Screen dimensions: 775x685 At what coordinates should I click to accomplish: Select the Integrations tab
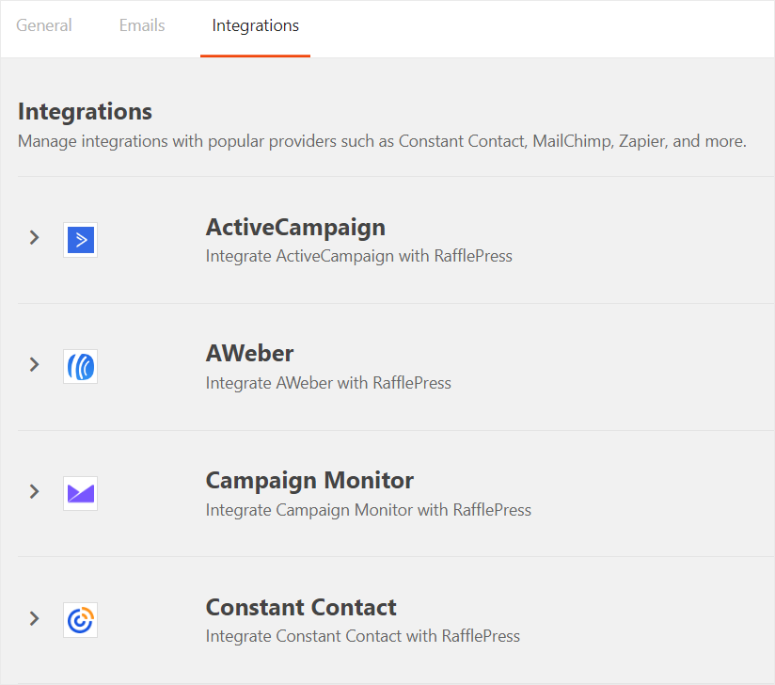coord(255,26)
